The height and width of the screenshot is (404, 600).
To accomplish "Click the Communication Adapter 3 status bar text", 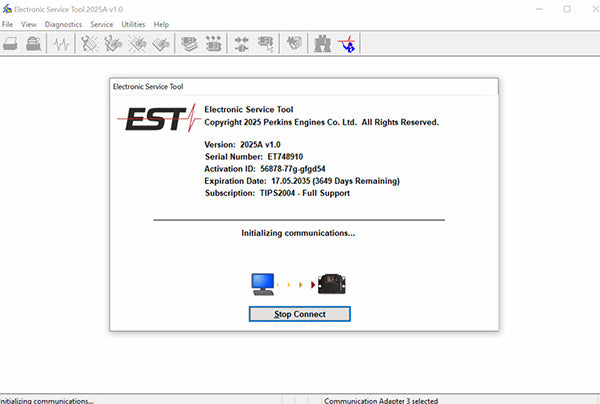I will pyautogui.click(x=381, y=400).
